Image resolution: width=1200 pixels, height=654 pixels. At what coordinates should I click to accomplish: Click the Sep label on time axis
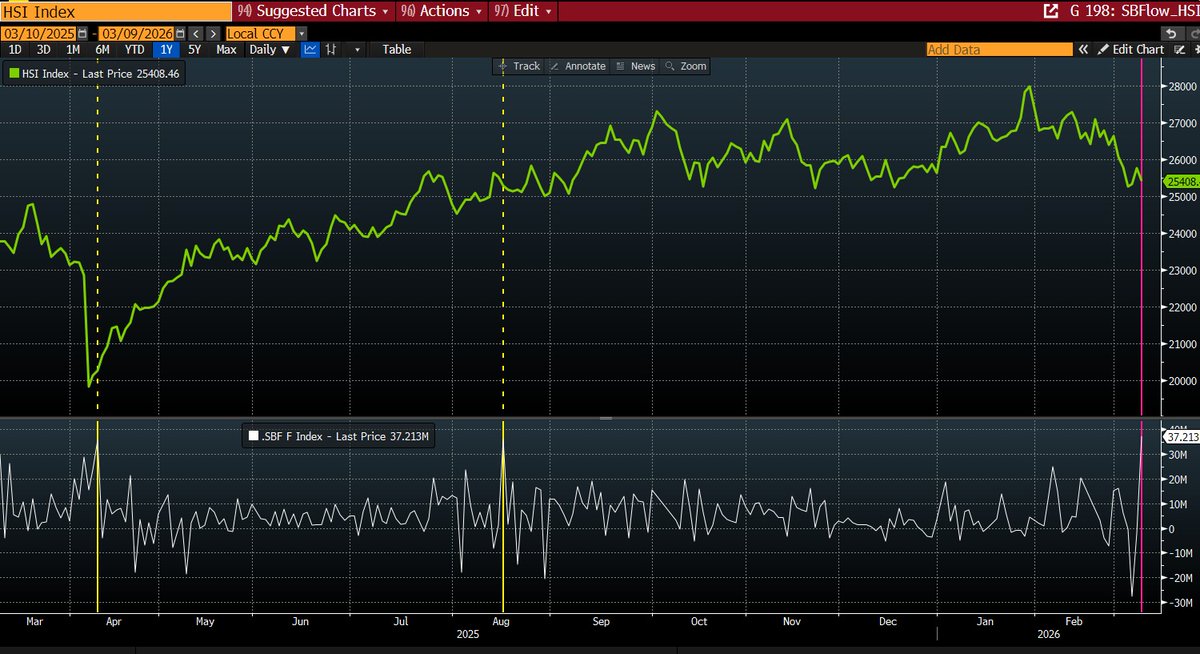[x=601, y=622]
